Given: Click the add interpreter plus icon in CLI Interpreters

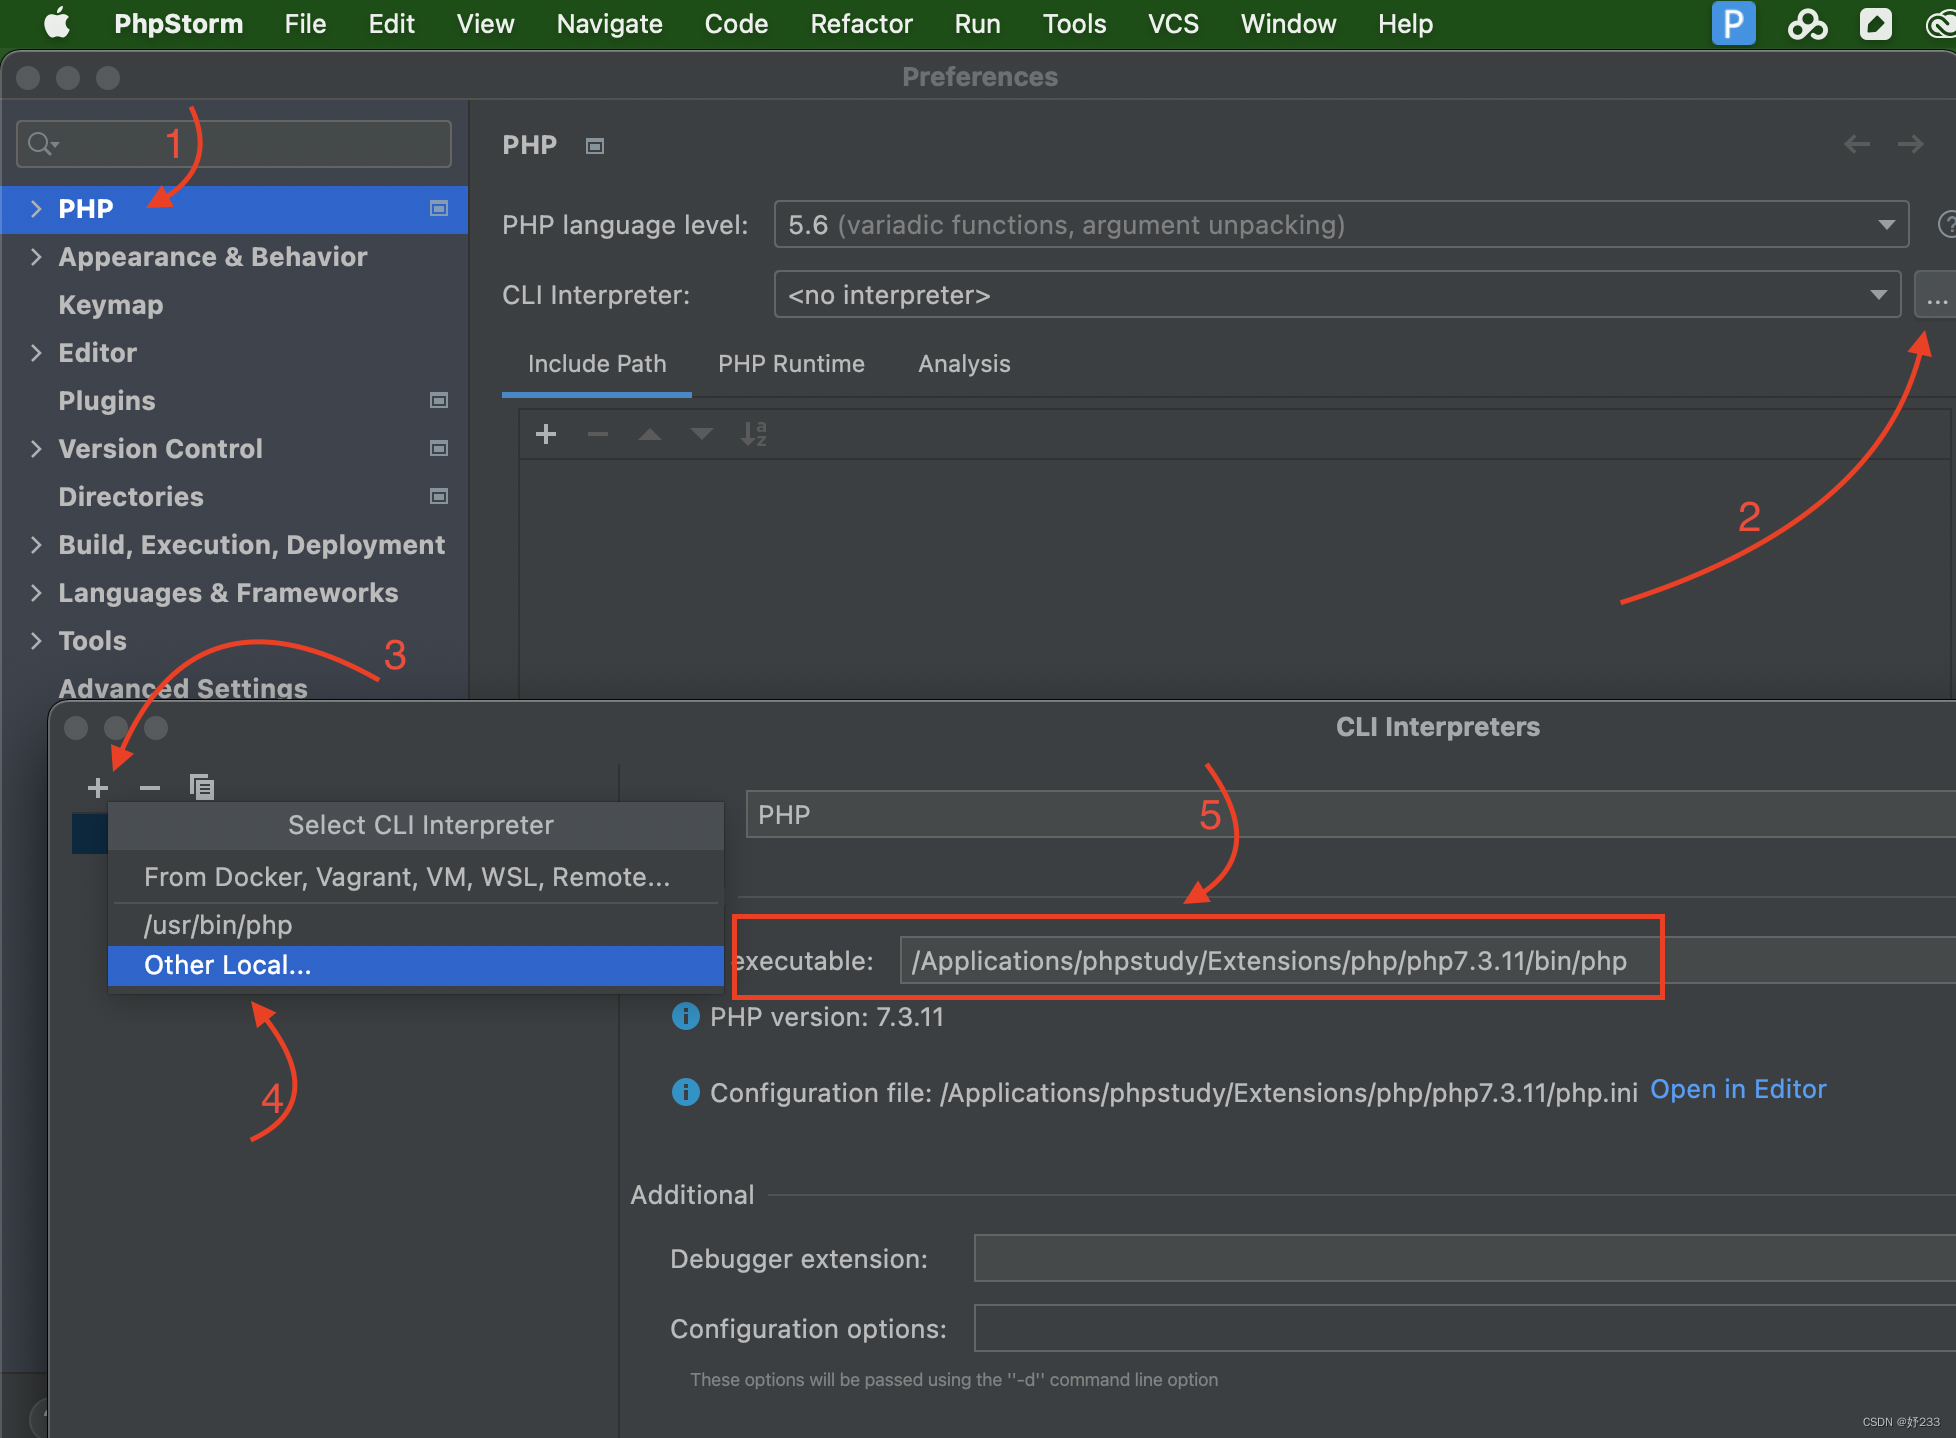Looking at the screenshot, I should tap(98, 788).
